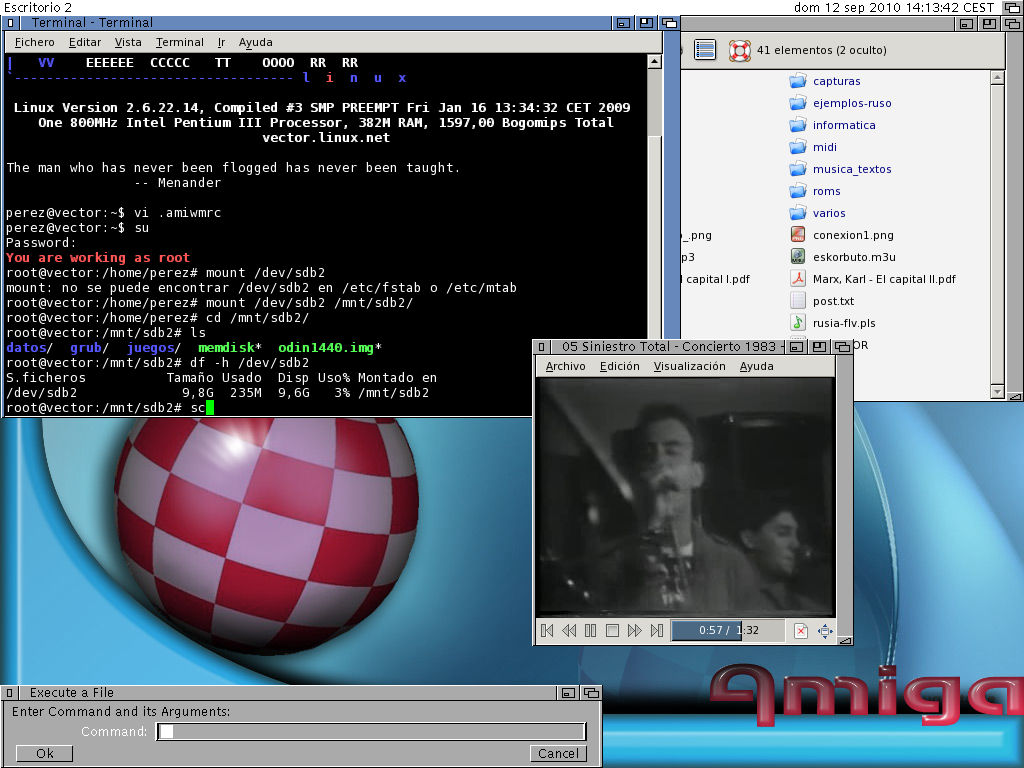Viewport: 1024px width, 768px height.
Task: Click the video player depth gadget
Action: click(x=842, y=347)
